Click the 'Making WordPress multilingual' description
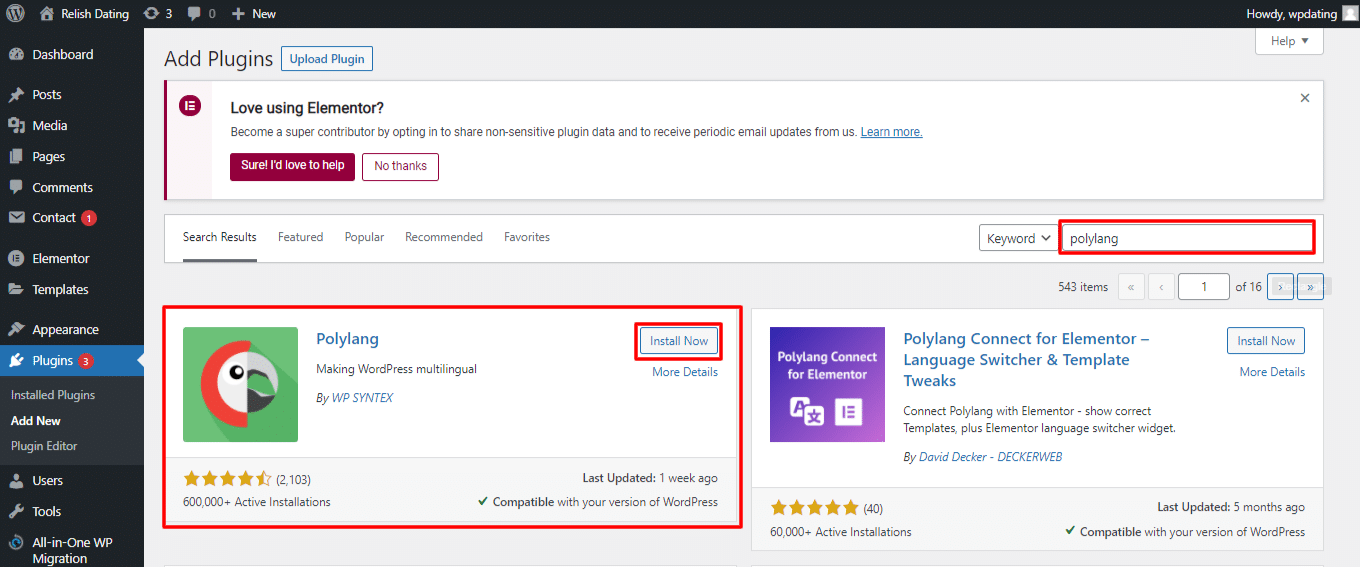This screenshot has width=1360, height=567. click(396, 369)
